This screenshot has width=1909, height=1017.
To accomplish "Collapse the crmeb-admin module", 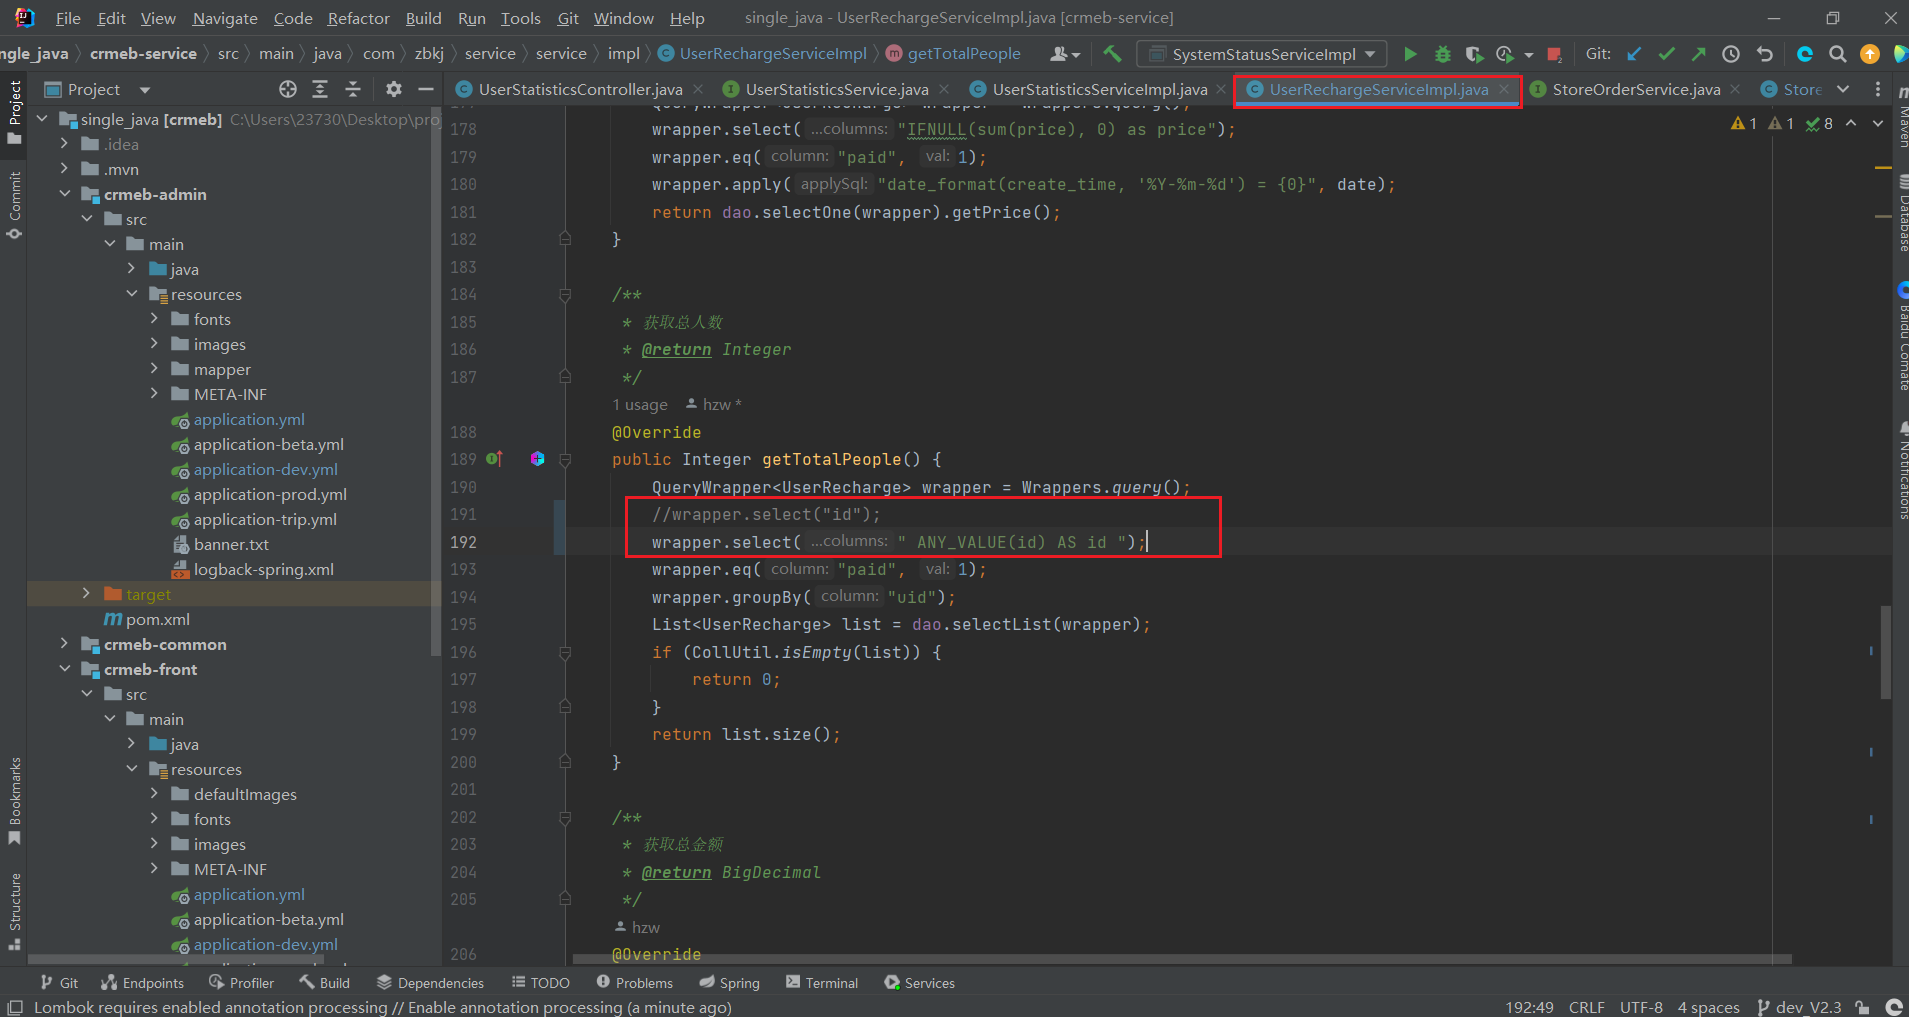I will click(x=65, y=194).
